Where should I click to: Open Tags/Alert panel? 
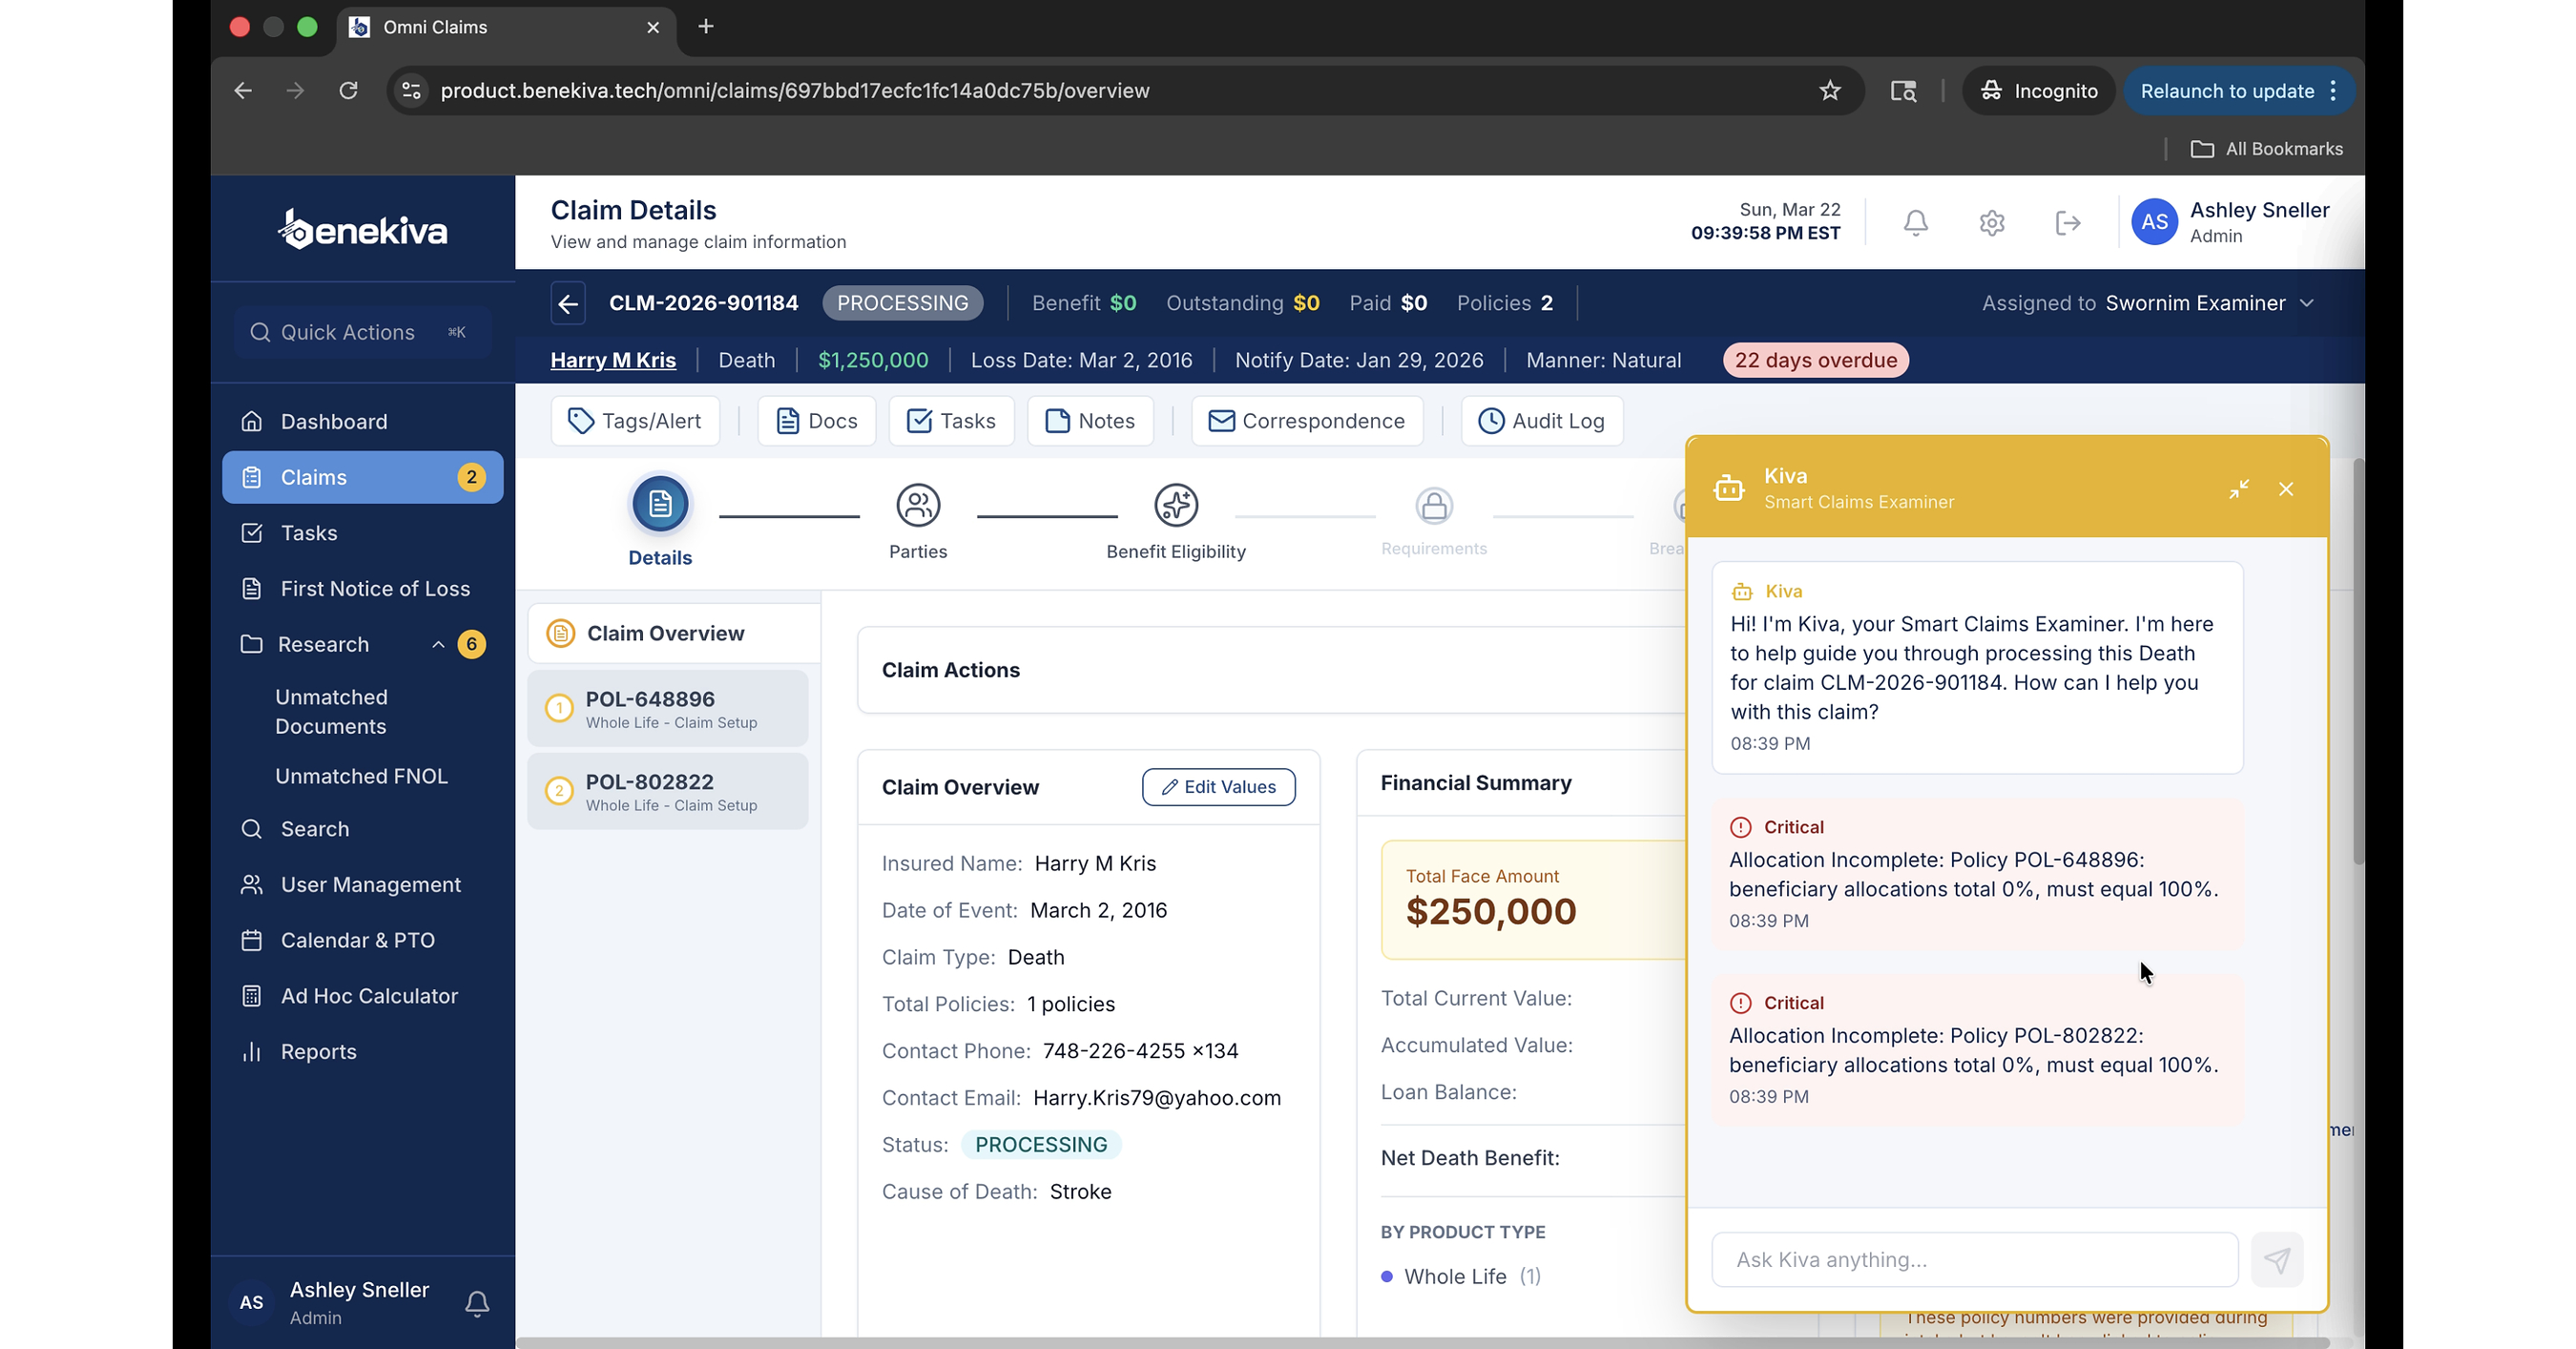635,421
